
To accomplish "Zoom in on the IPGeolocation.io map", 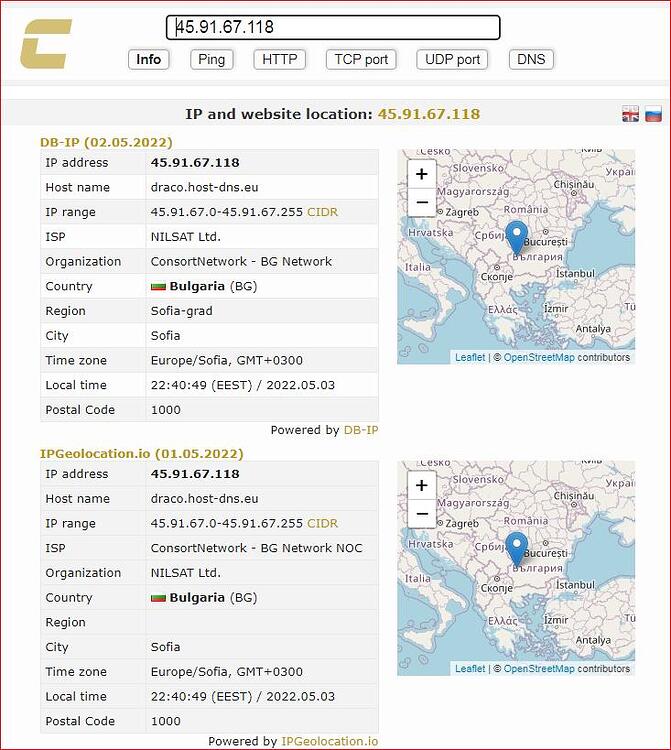I will [x=422, y=485].
